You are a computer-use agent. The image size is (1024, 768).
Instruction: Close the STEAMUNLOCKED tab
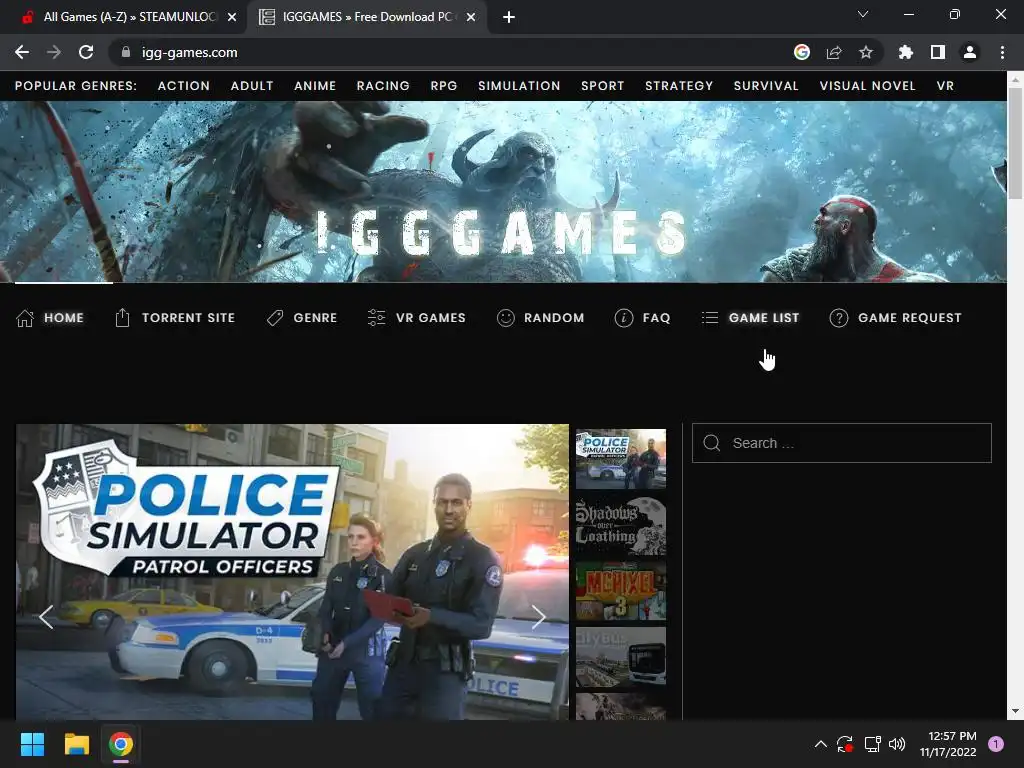(232, 17)
